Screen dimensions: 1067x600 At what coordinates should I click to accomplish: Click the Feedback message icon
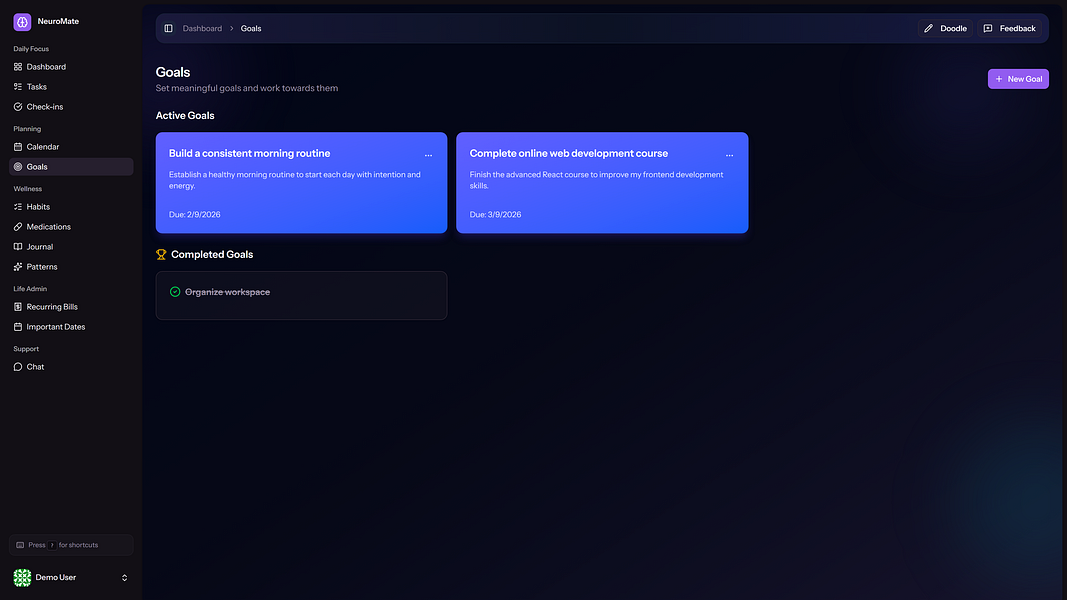(x=988, y=29)
